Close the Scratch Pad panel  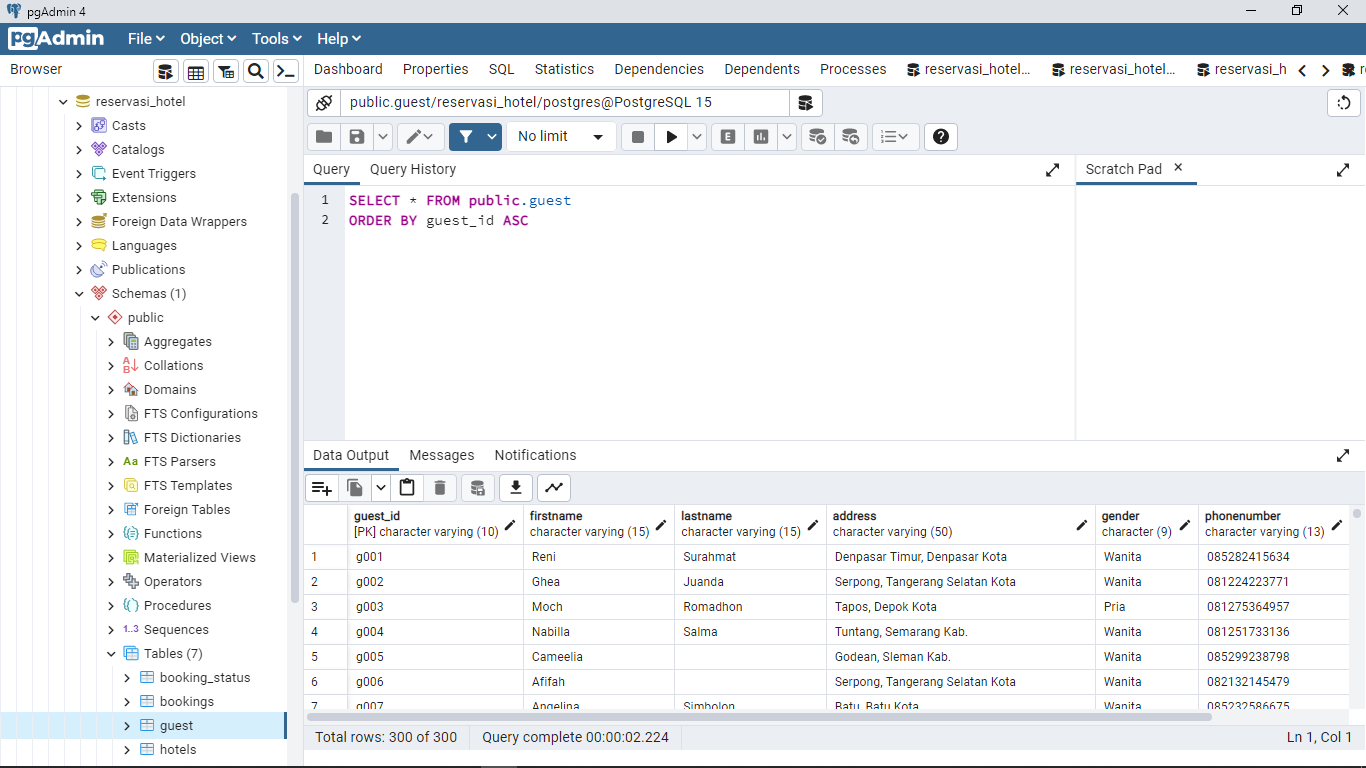click(1177, 169)
